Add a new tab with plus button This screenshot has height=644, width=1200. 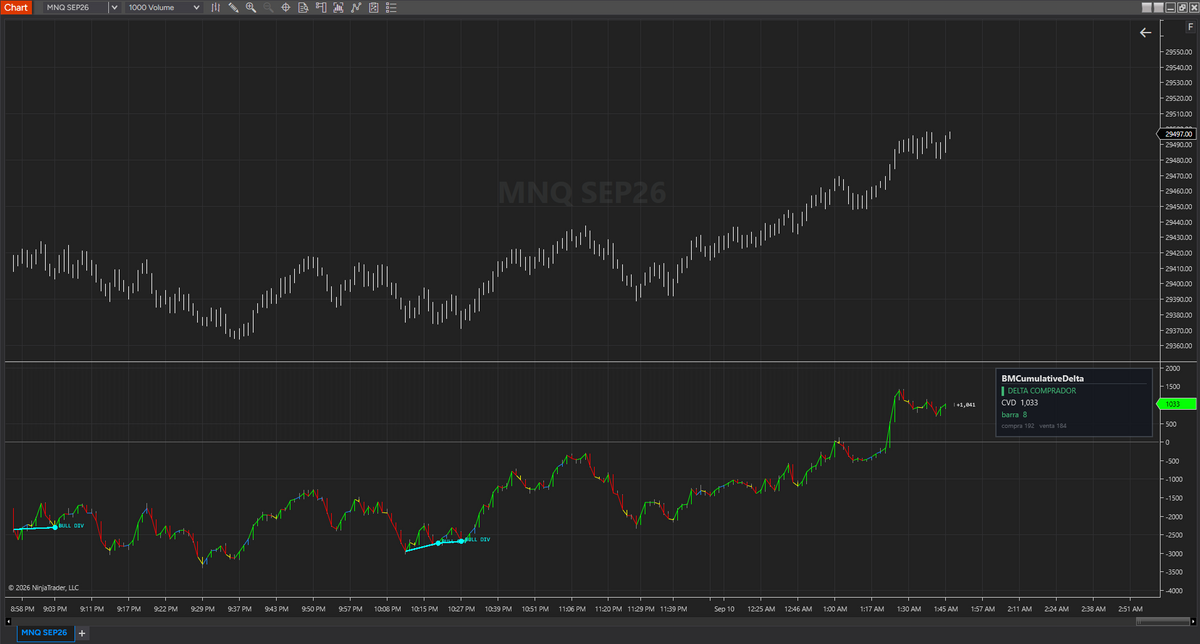pos(82,632)
